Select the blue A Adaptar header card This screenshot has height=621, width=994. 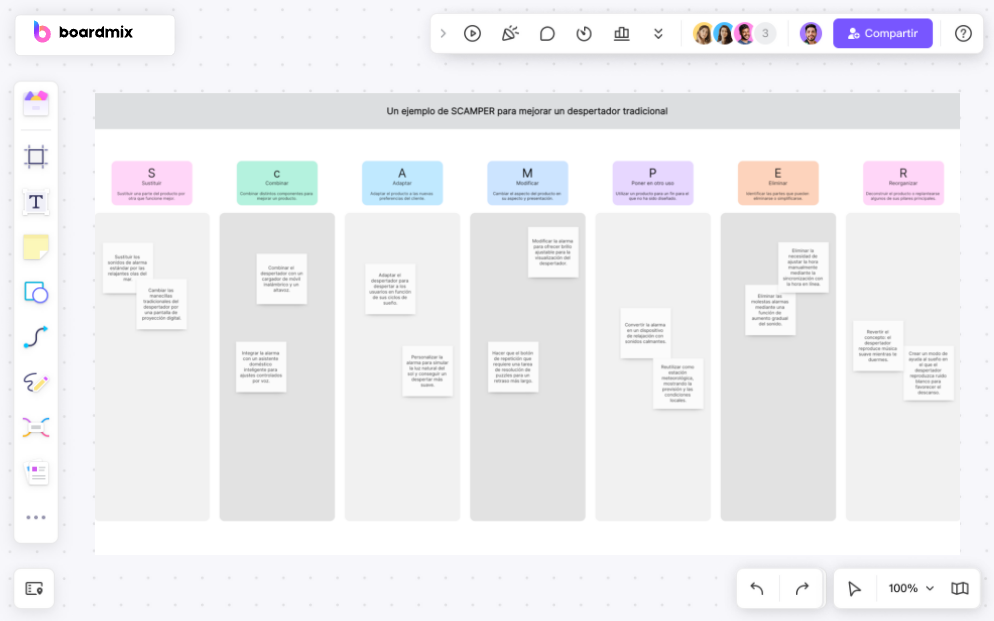pyautogui.click(x=403, y=183)
